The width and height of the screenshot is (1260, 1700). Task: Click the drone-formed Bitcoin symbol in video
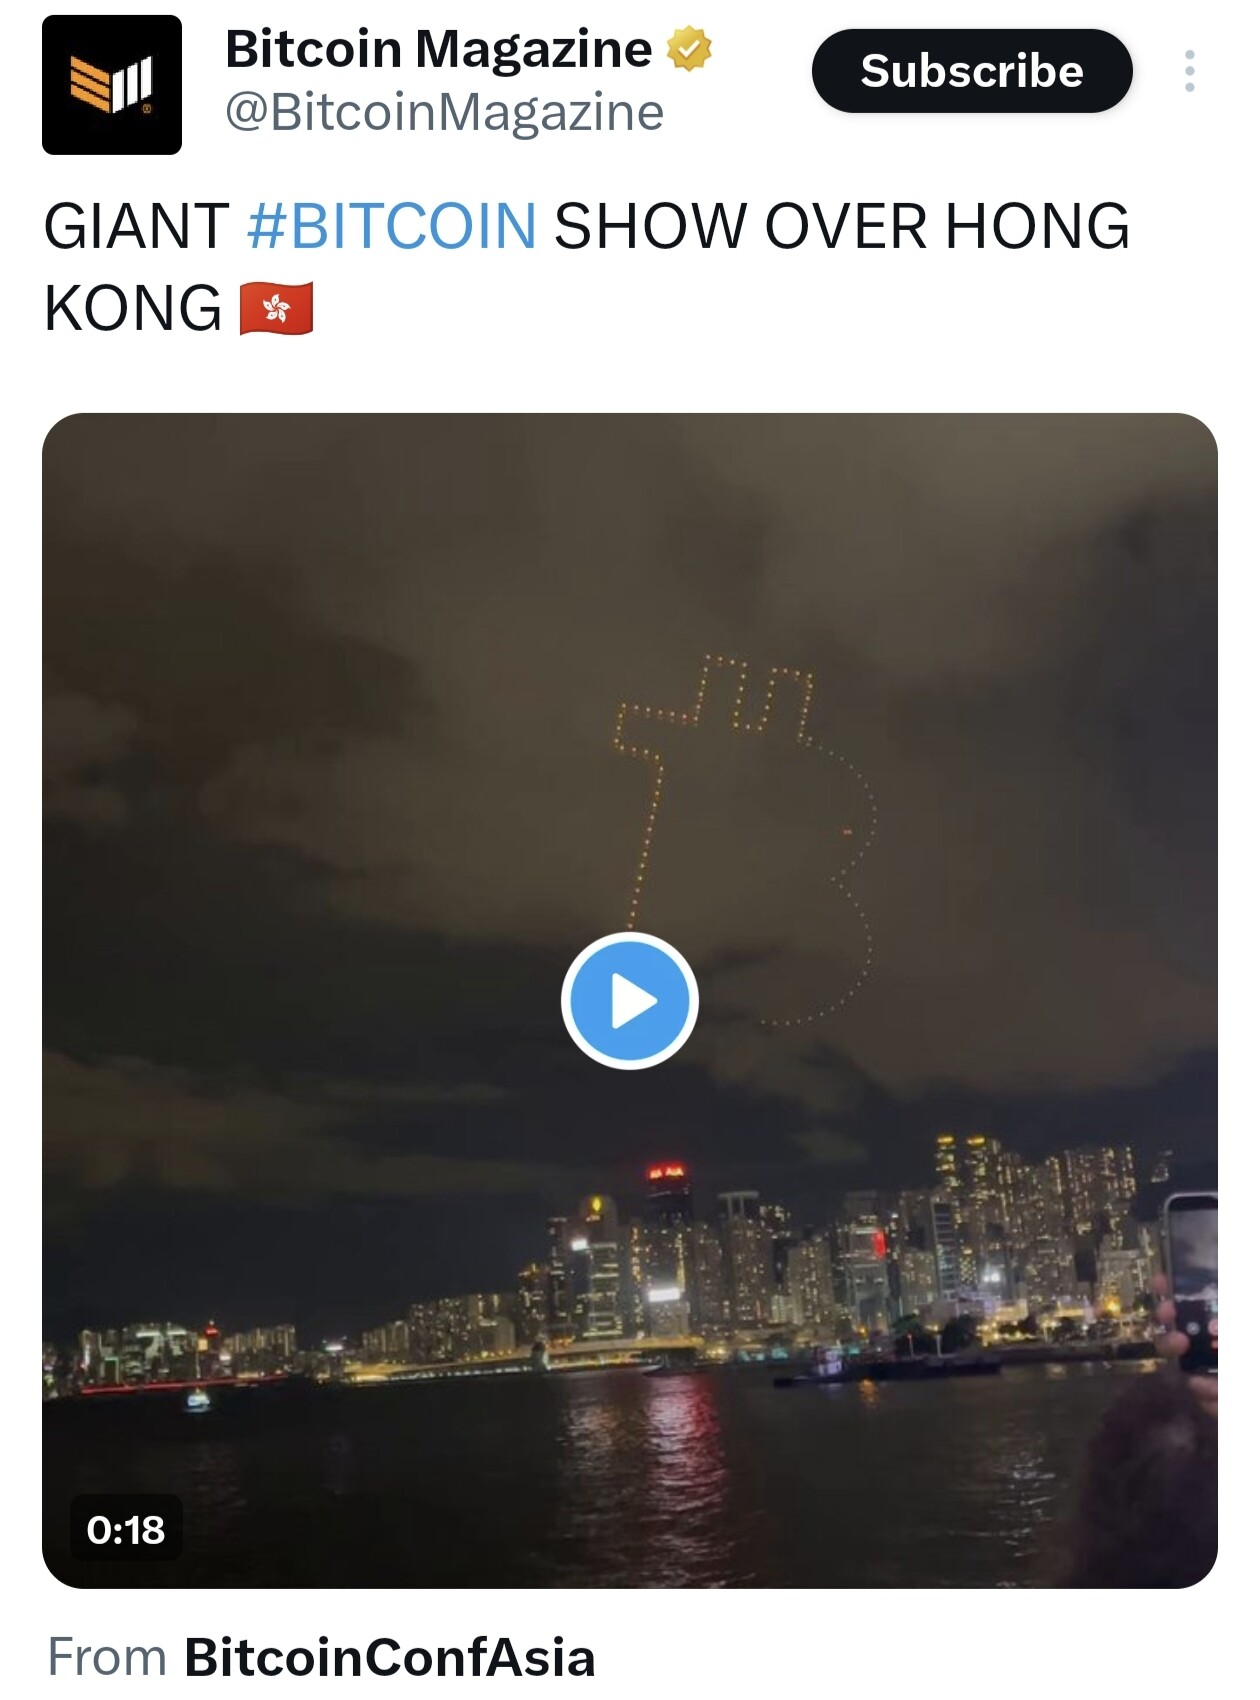coord(744,840)
